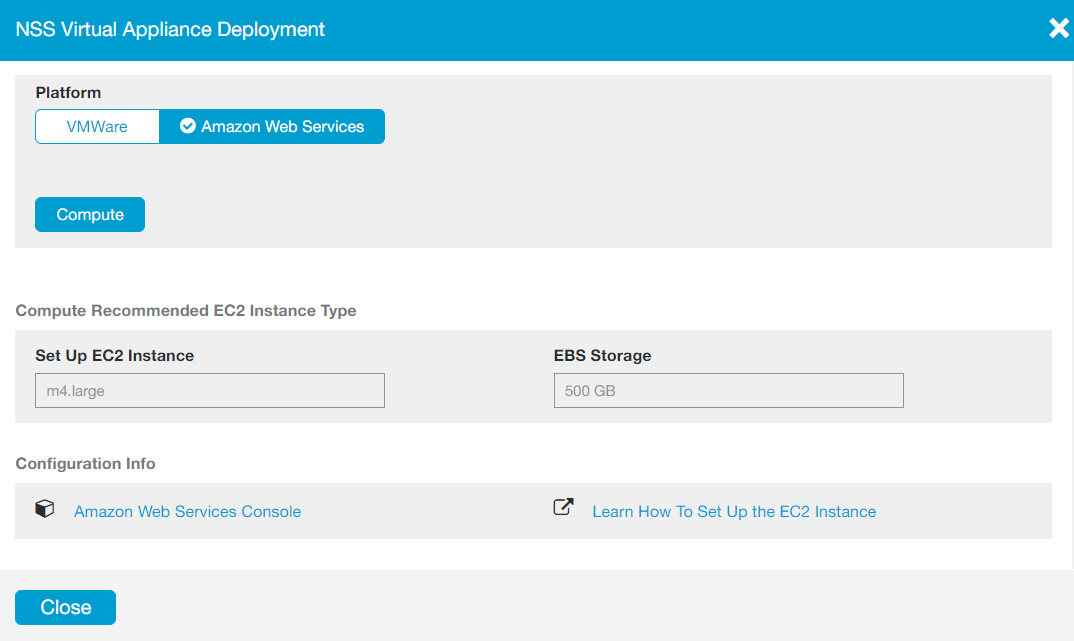Click the empty footer area right of Close
The image size is (1074, 641).
(x=600, y=607)
